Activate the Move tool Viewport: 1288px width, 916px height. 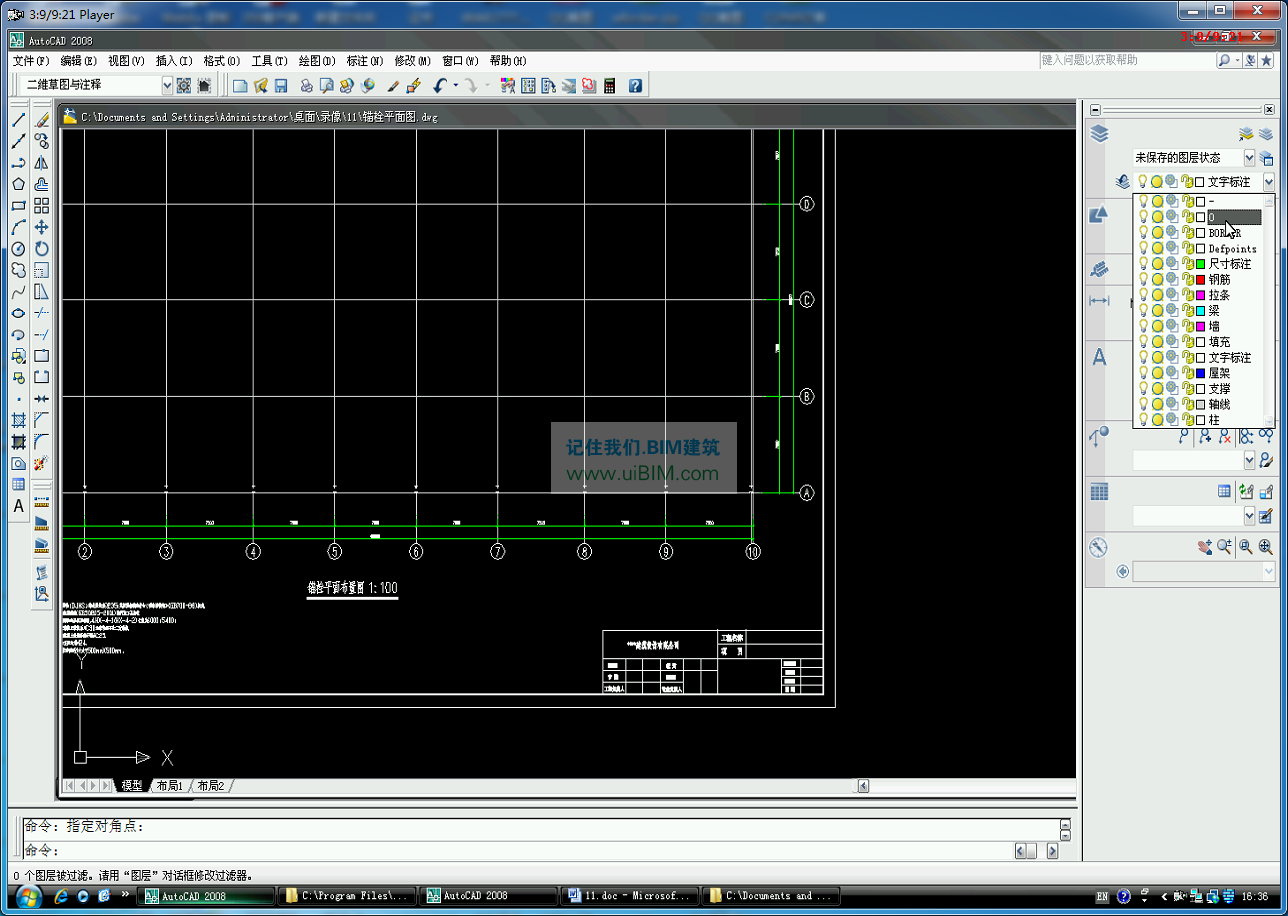42,227
